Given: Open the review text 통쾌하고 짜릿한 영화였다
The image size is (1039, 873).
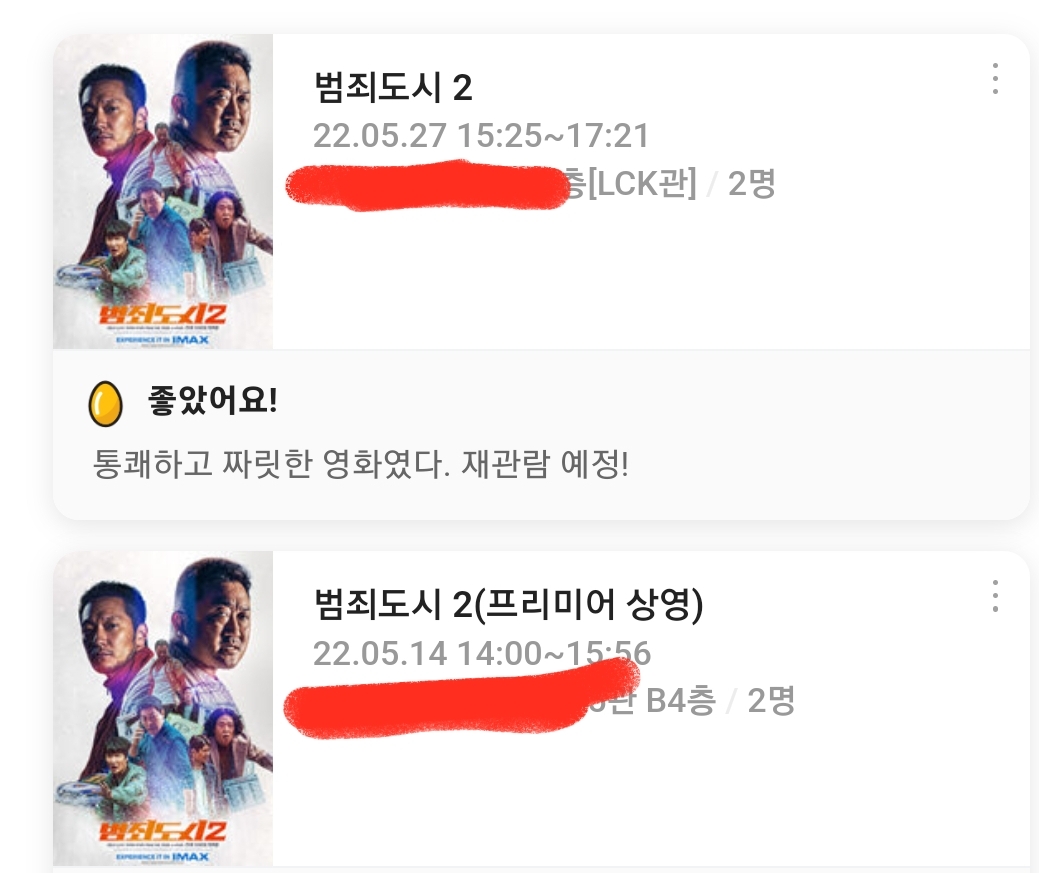Looking at the screenshot, I should click(x=360, y=464).
